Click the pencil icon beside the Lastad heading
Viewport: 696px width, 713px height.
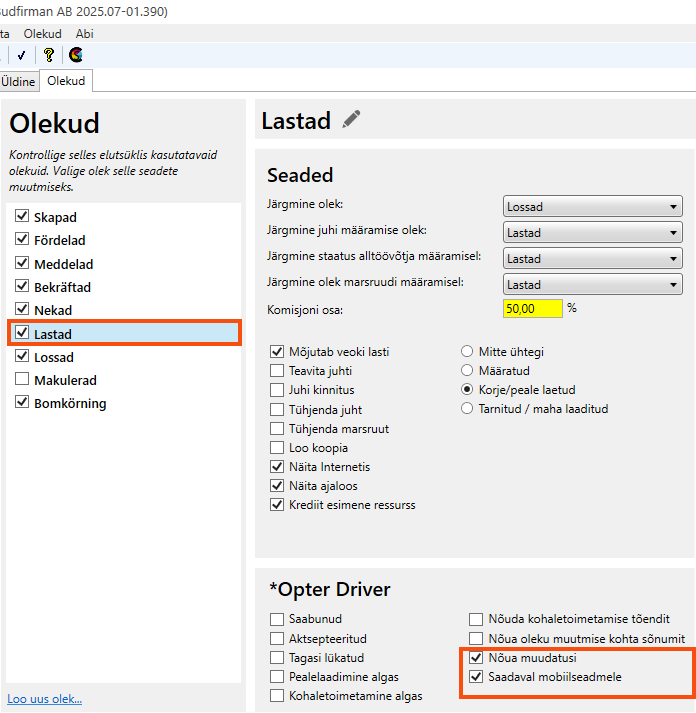[351, 120]
